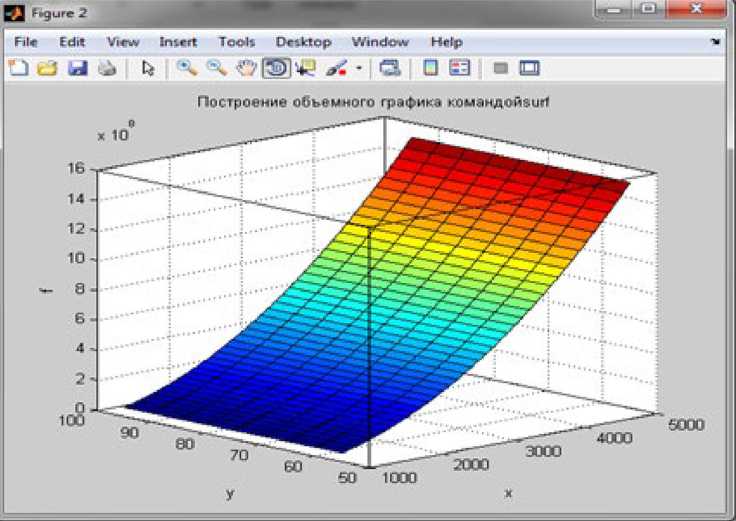Activate the Zoom In magnifier tool

pyautogui.click(x=187, y=68)
